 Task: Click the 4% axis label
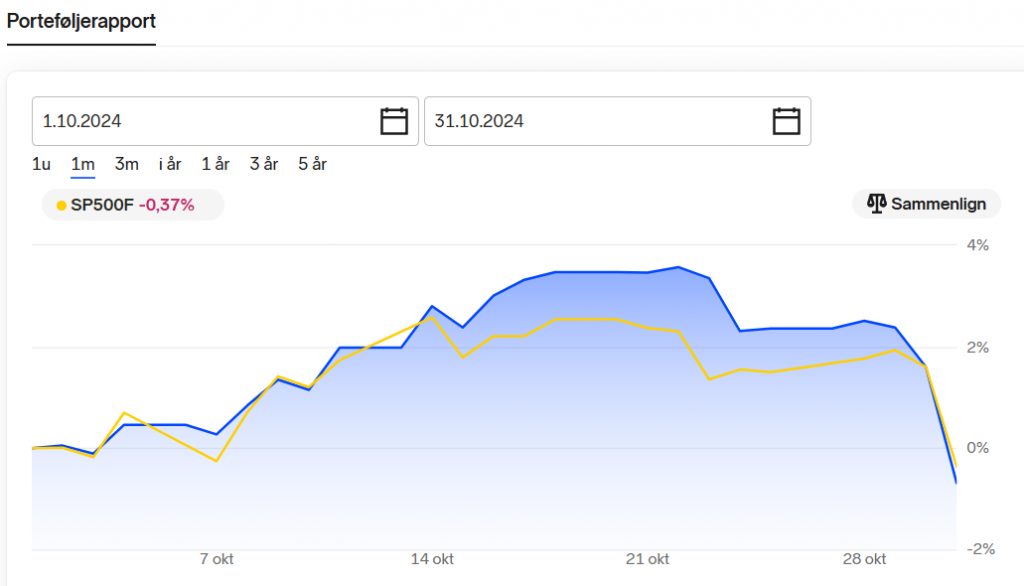point(978,245)
